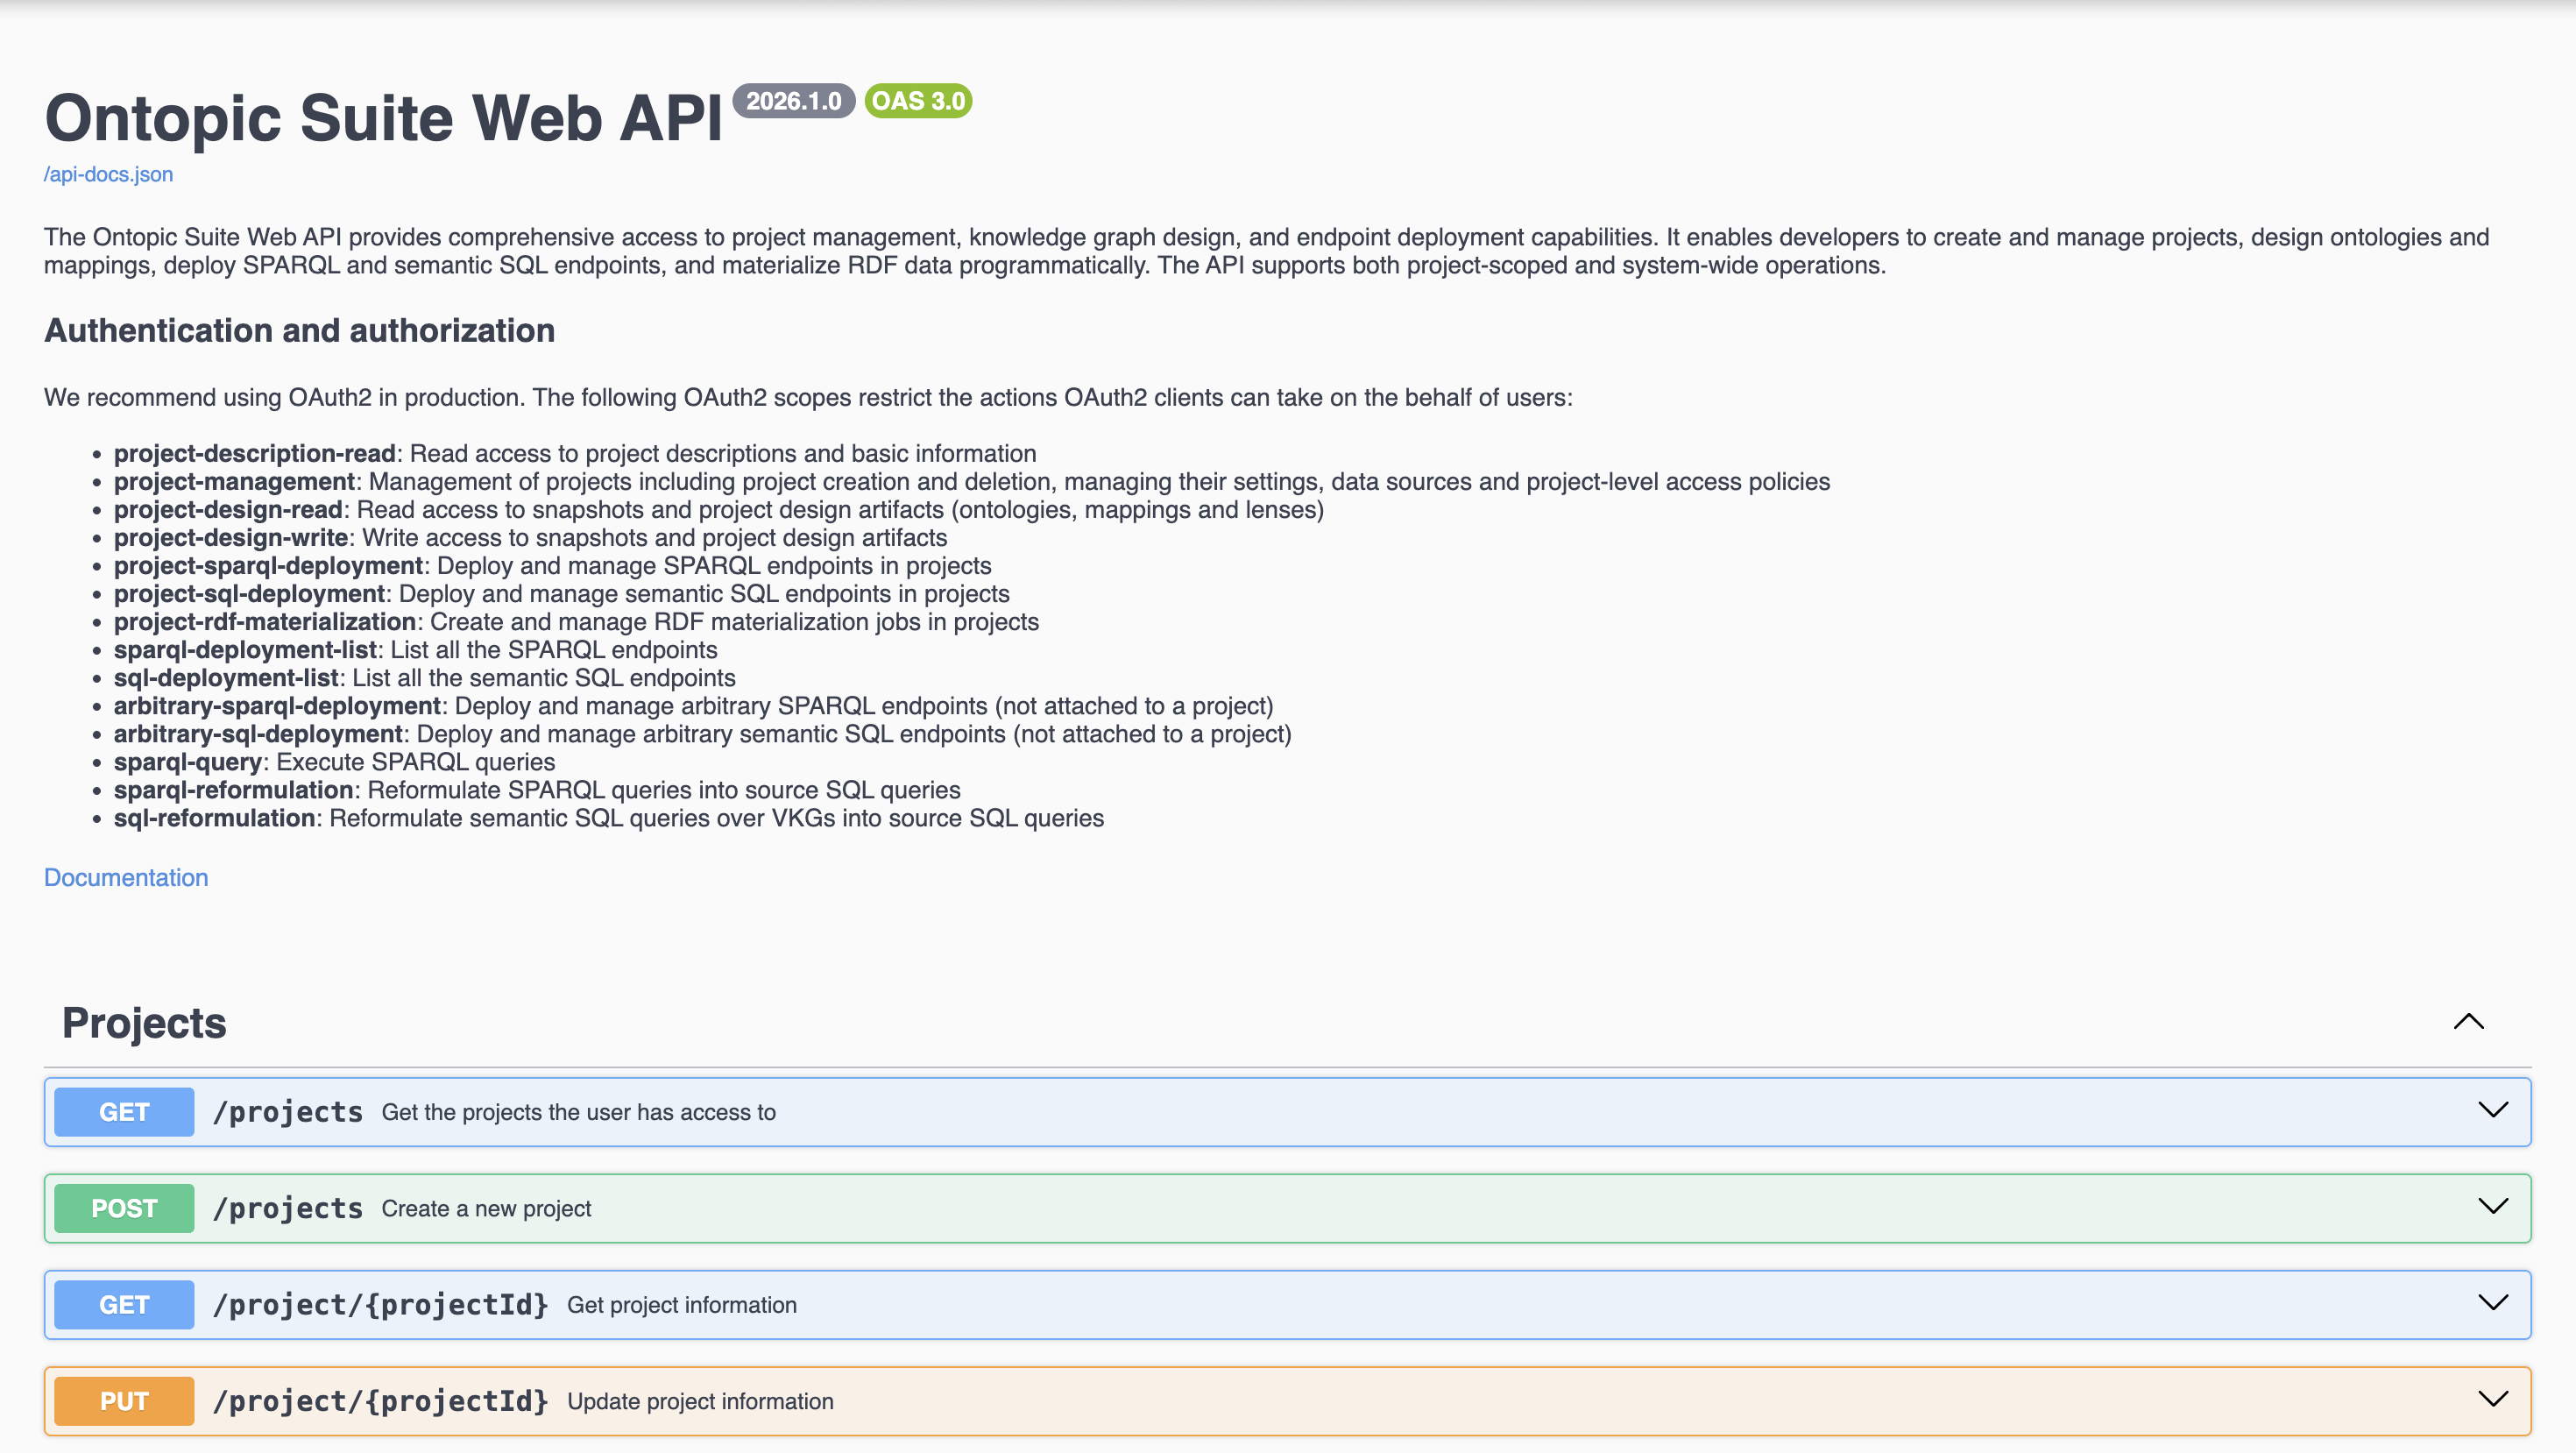Collapse the Projects section chevron
This screenshot has width=2576, height=1453.
click(2468, 1021)
